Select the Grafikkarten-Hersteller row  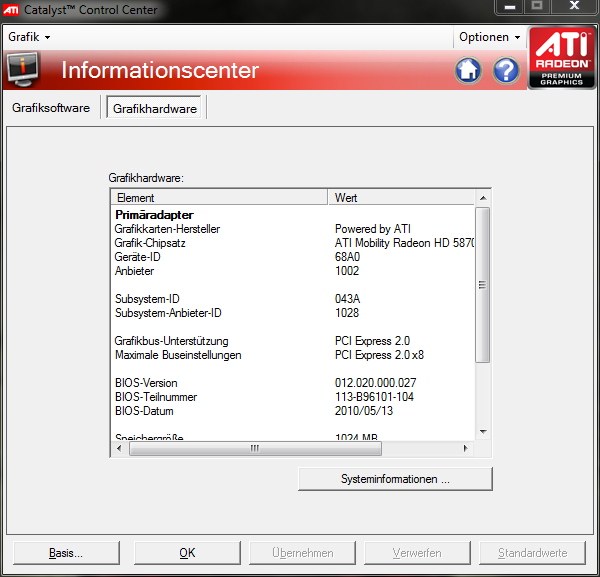[x=293, y=229]
